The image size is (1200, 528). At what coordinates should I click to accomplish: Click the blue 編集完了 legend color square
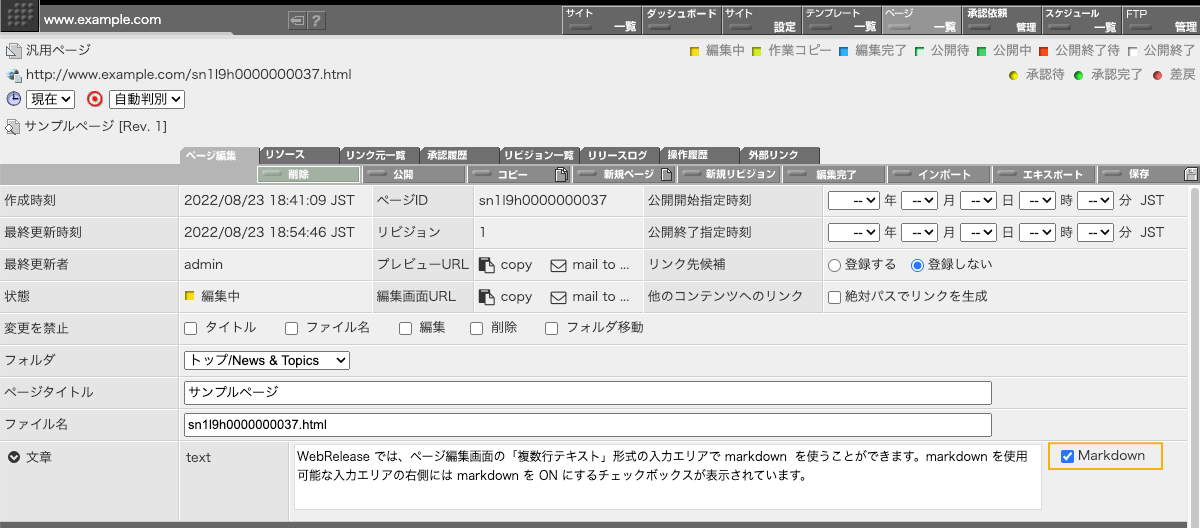coord(844,51)
